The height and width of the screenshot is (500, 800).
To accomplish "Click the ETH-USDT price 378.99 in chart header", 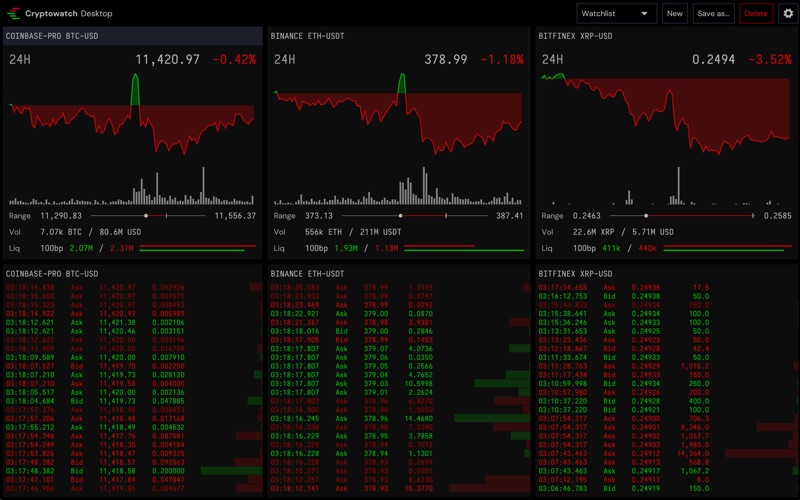I will coord(446,60).
